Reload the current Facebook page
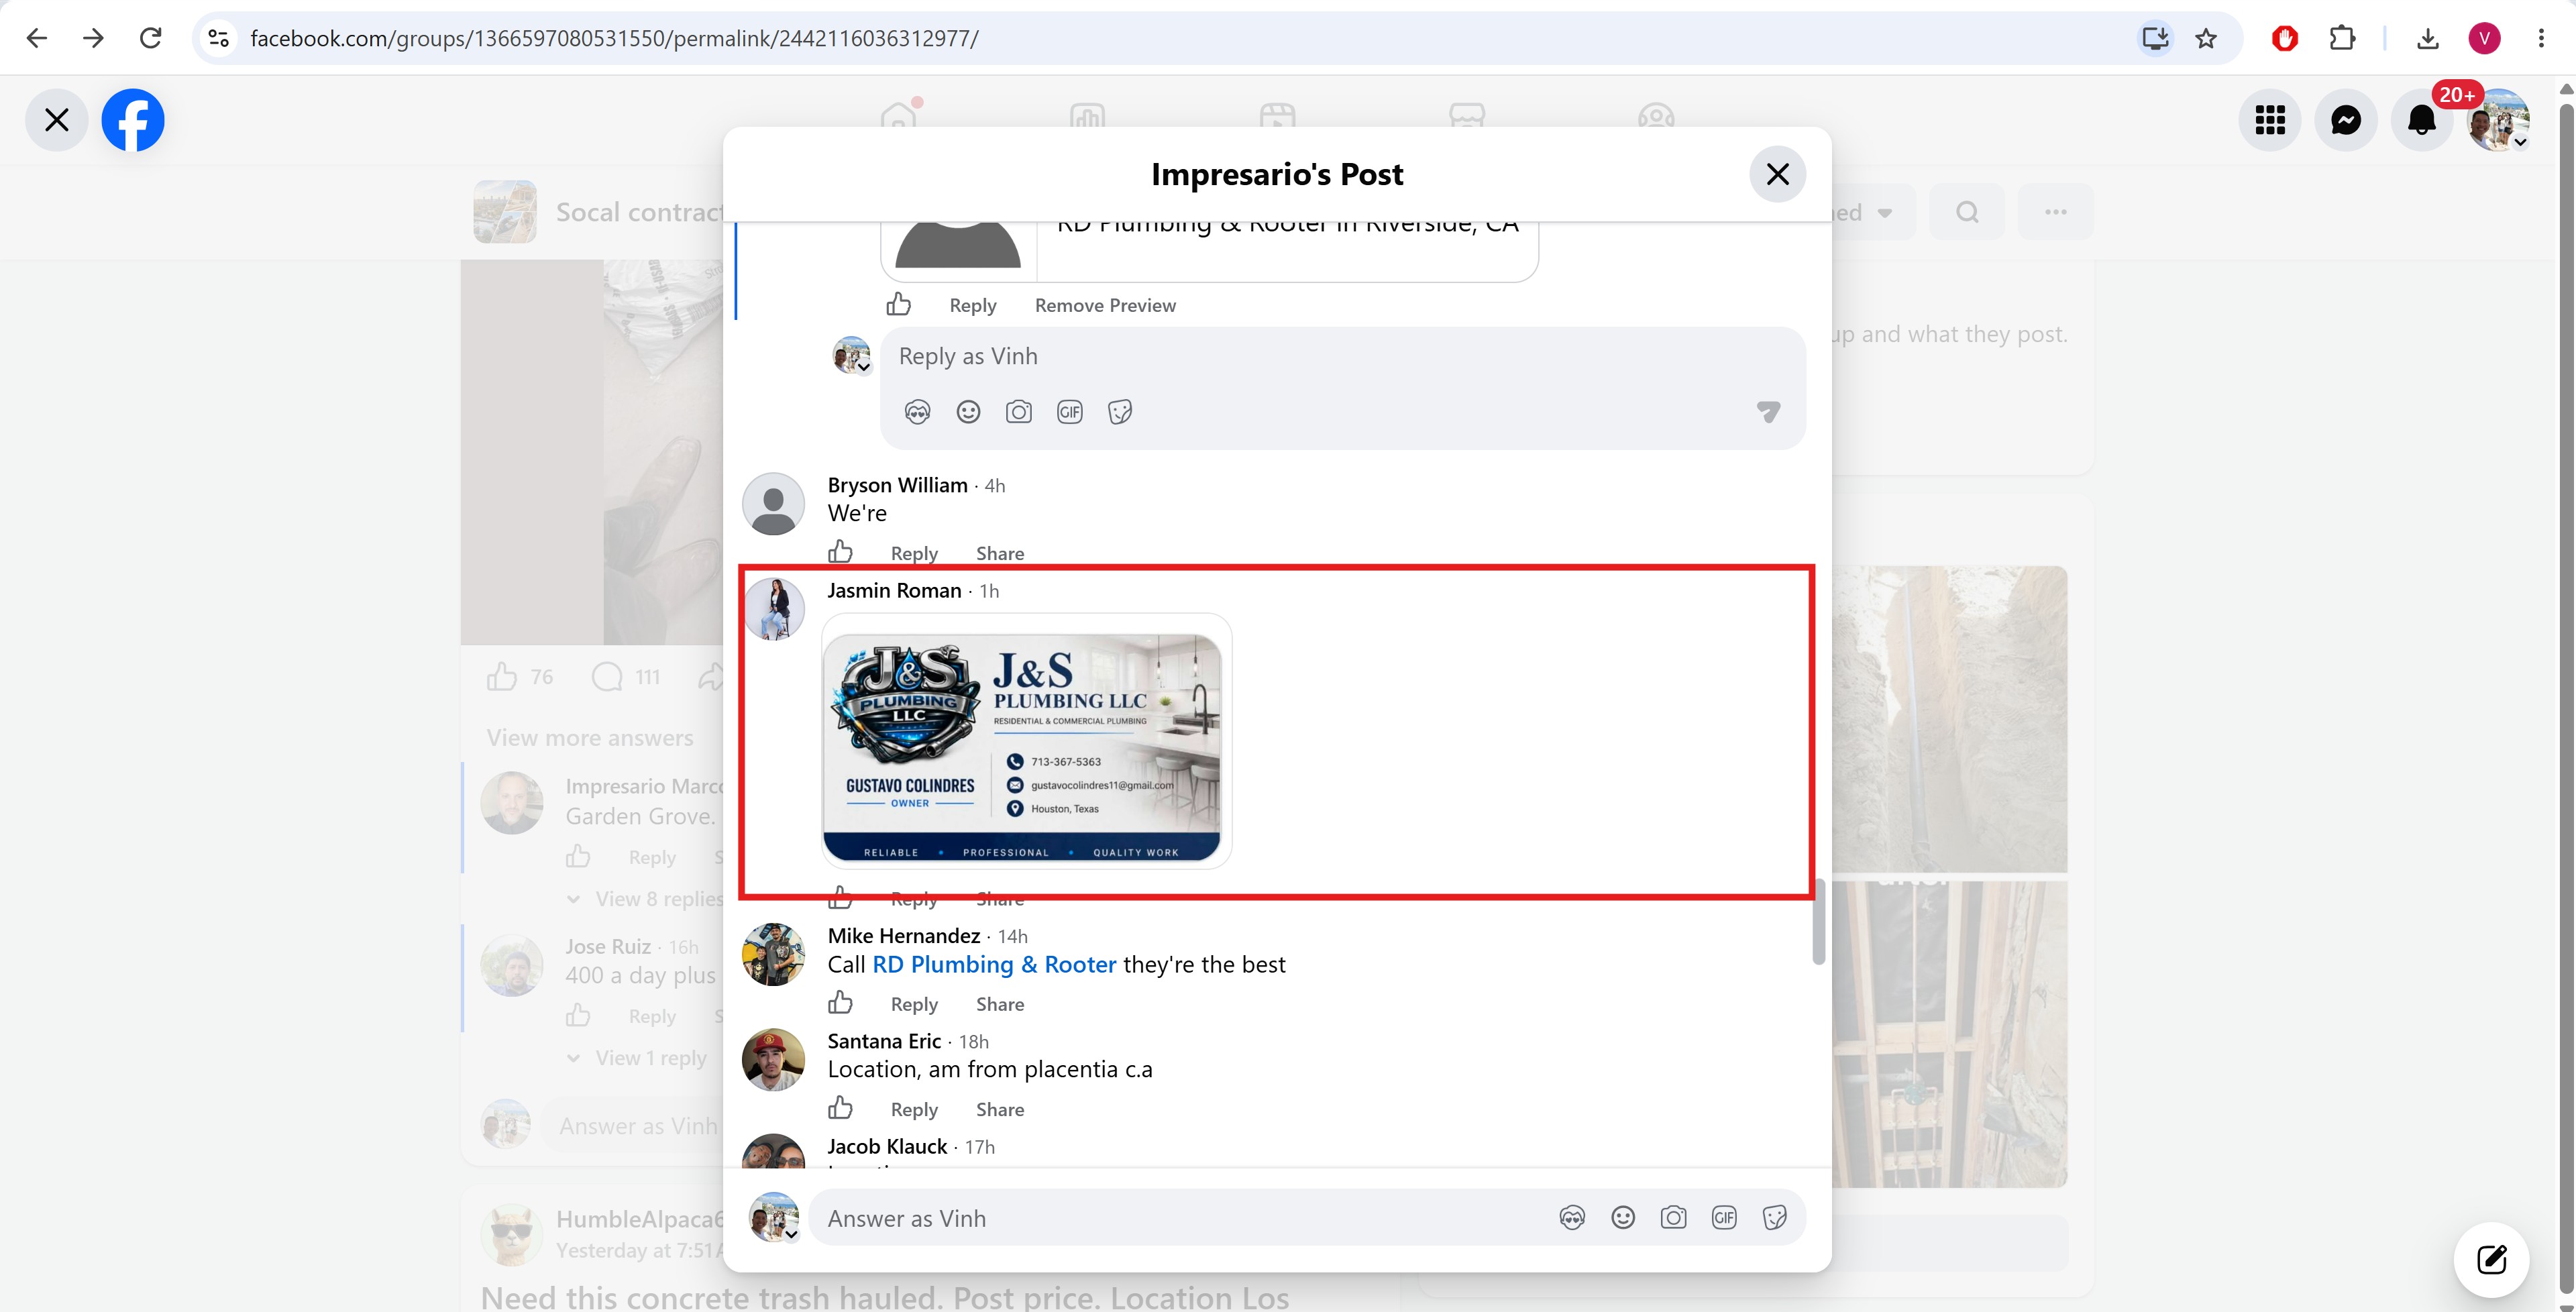The image size is (2576, 1312). [151, 38]
